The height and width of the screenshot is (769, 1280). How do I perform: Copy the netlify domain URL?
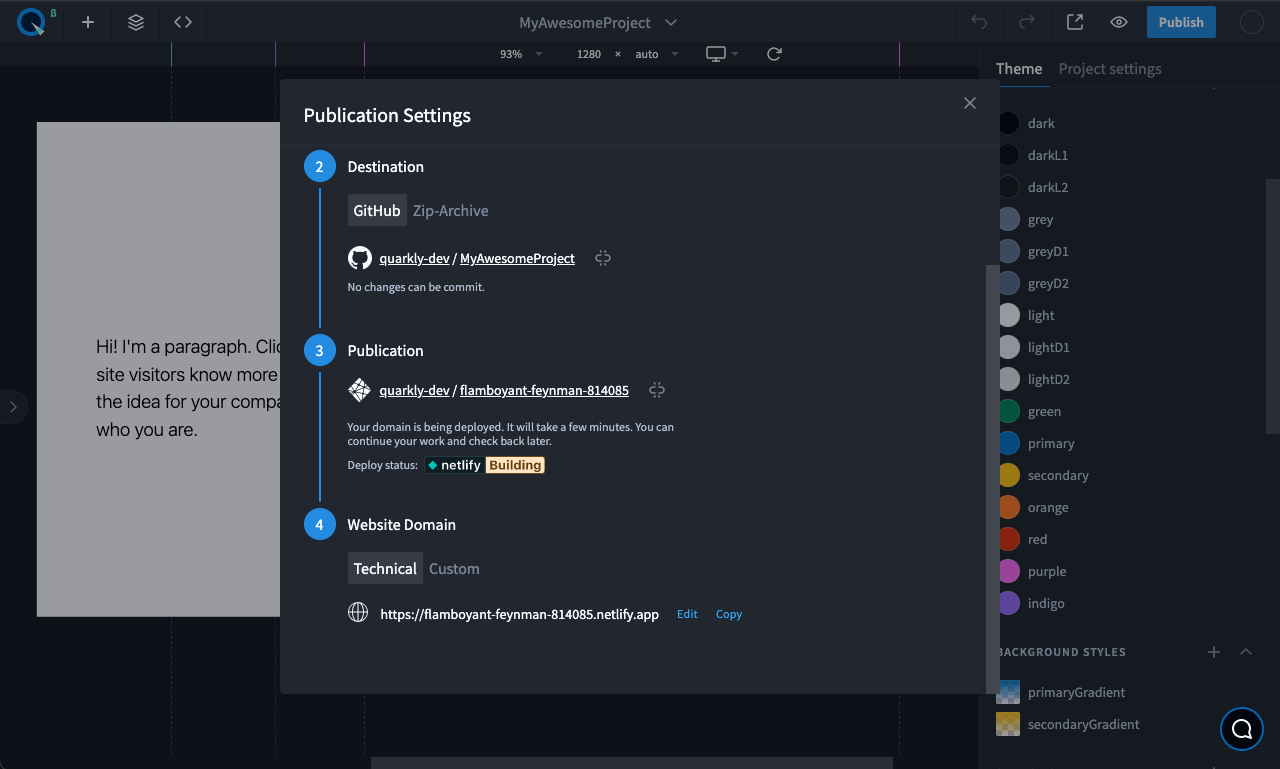pos(729,614)
